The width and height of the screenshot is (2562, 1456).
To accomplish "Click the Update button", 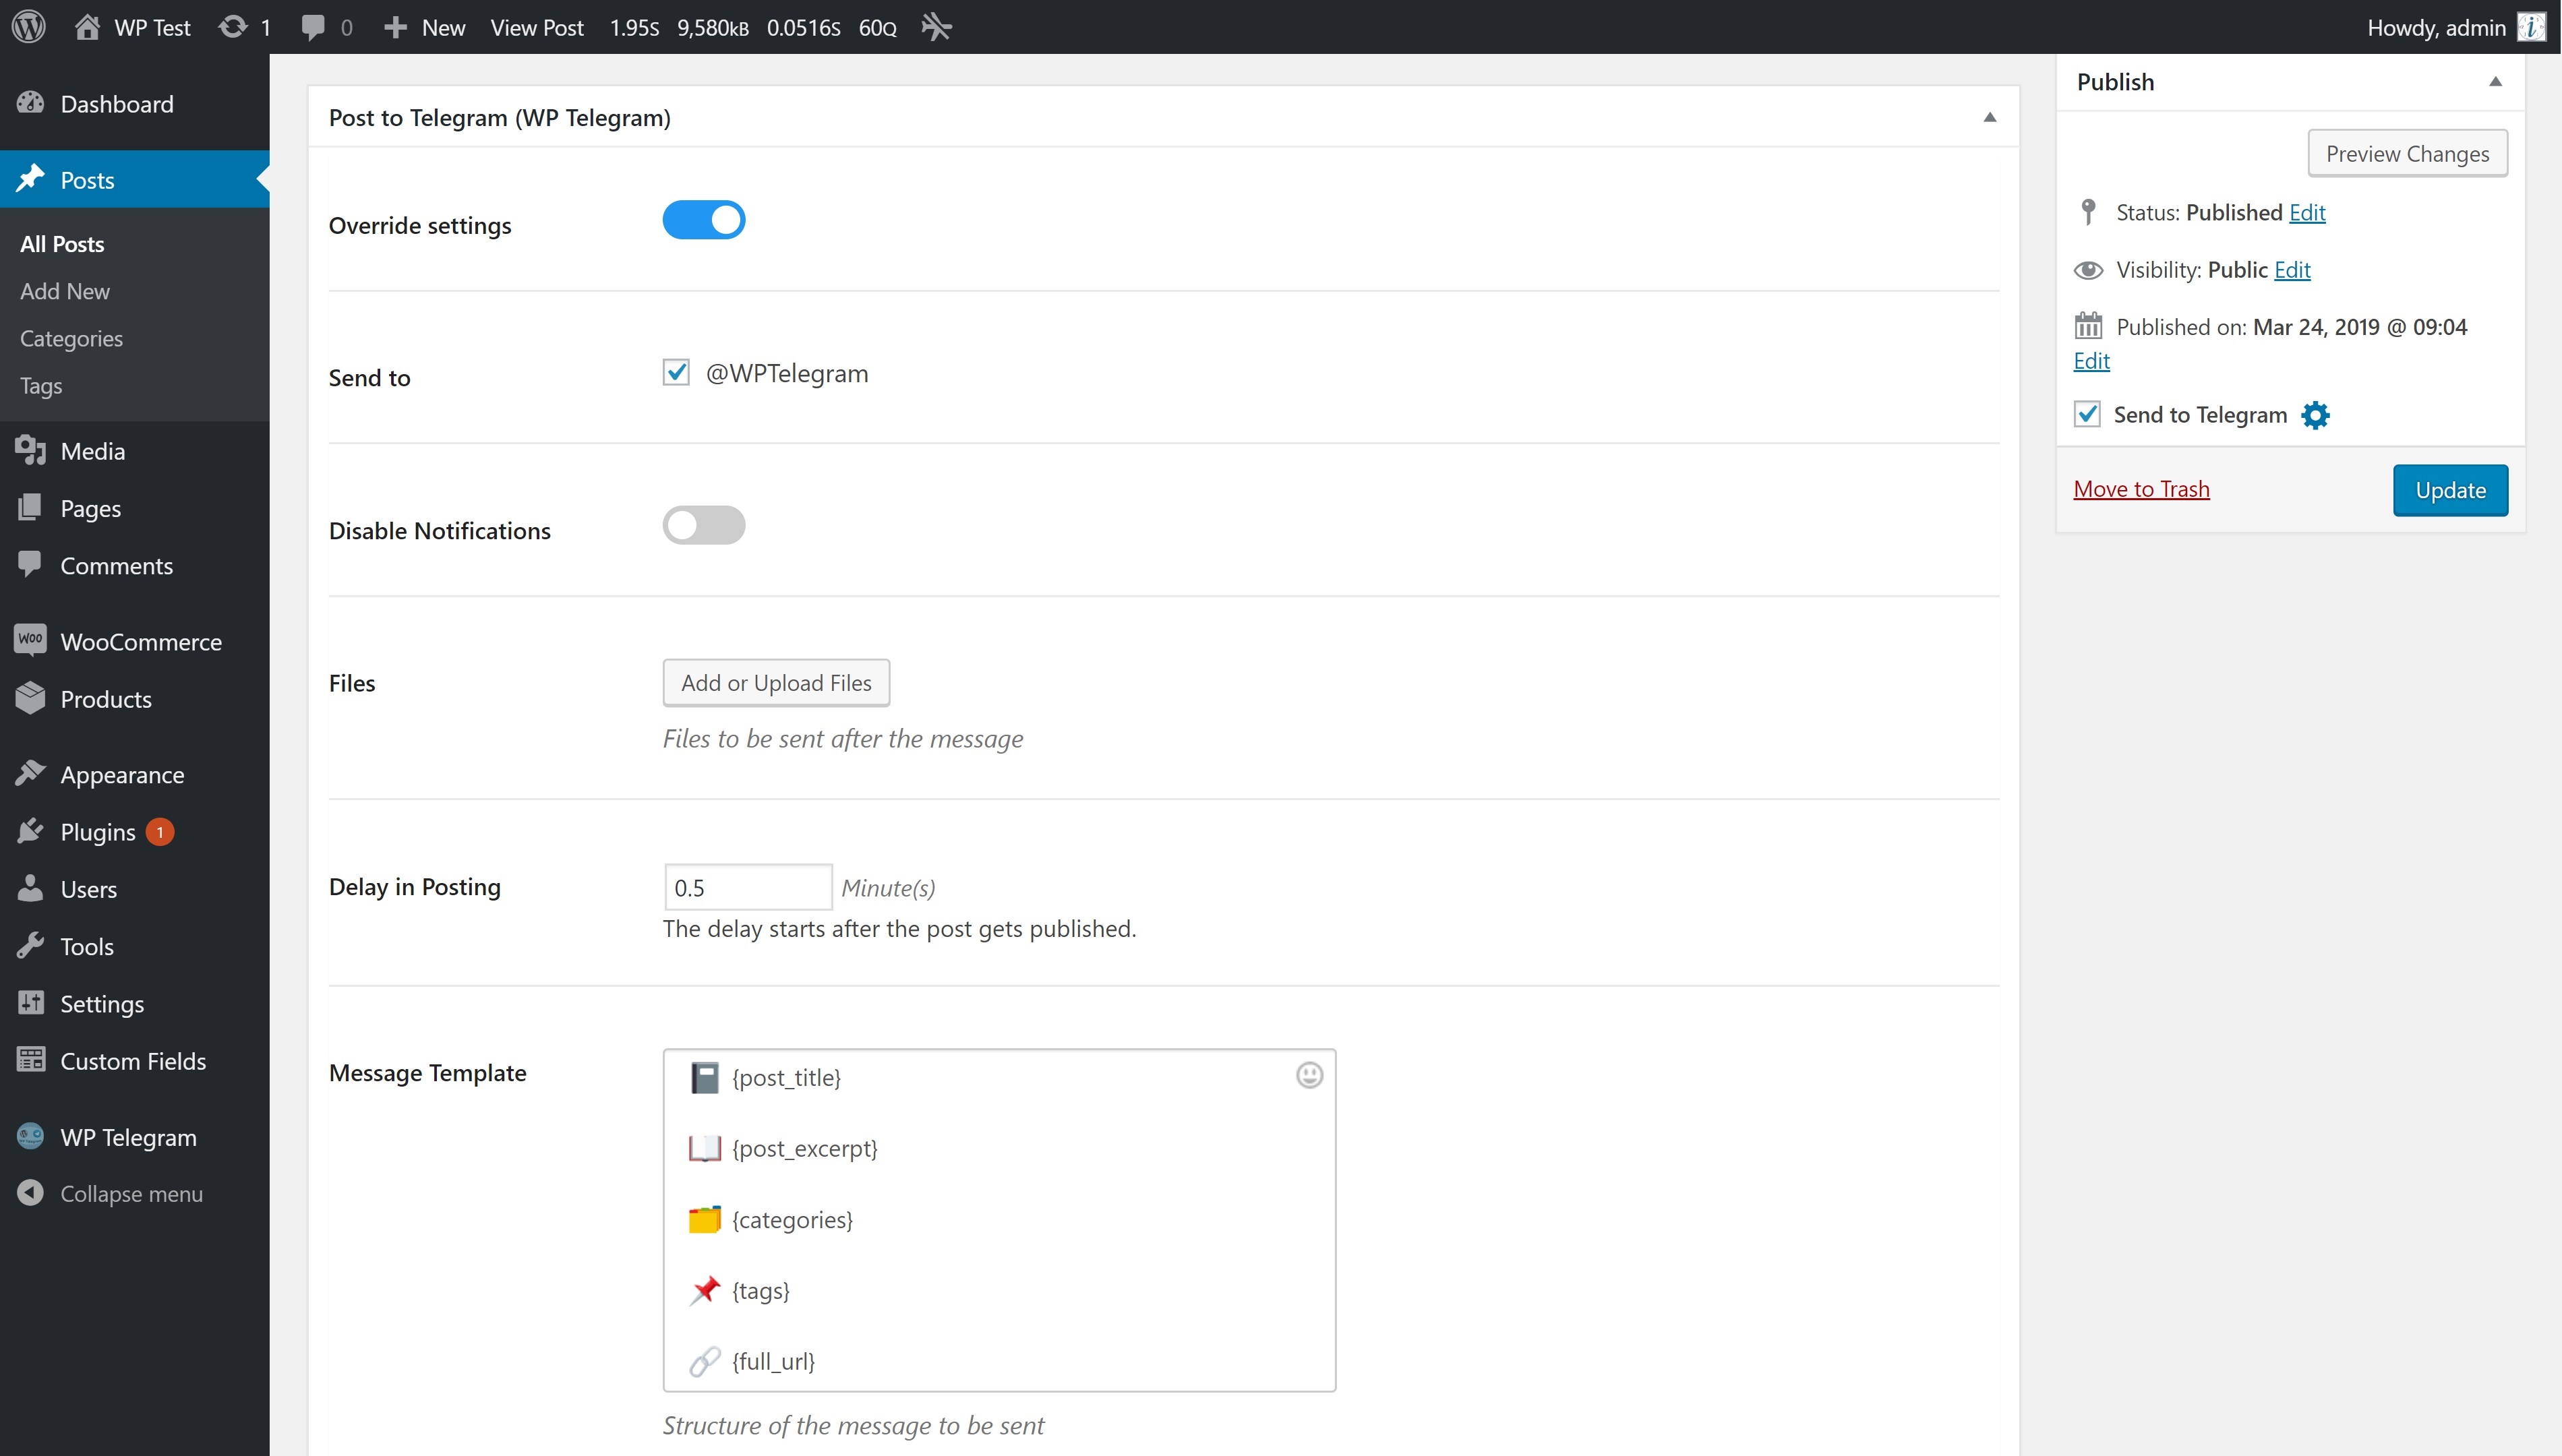I will [2449, 490].
